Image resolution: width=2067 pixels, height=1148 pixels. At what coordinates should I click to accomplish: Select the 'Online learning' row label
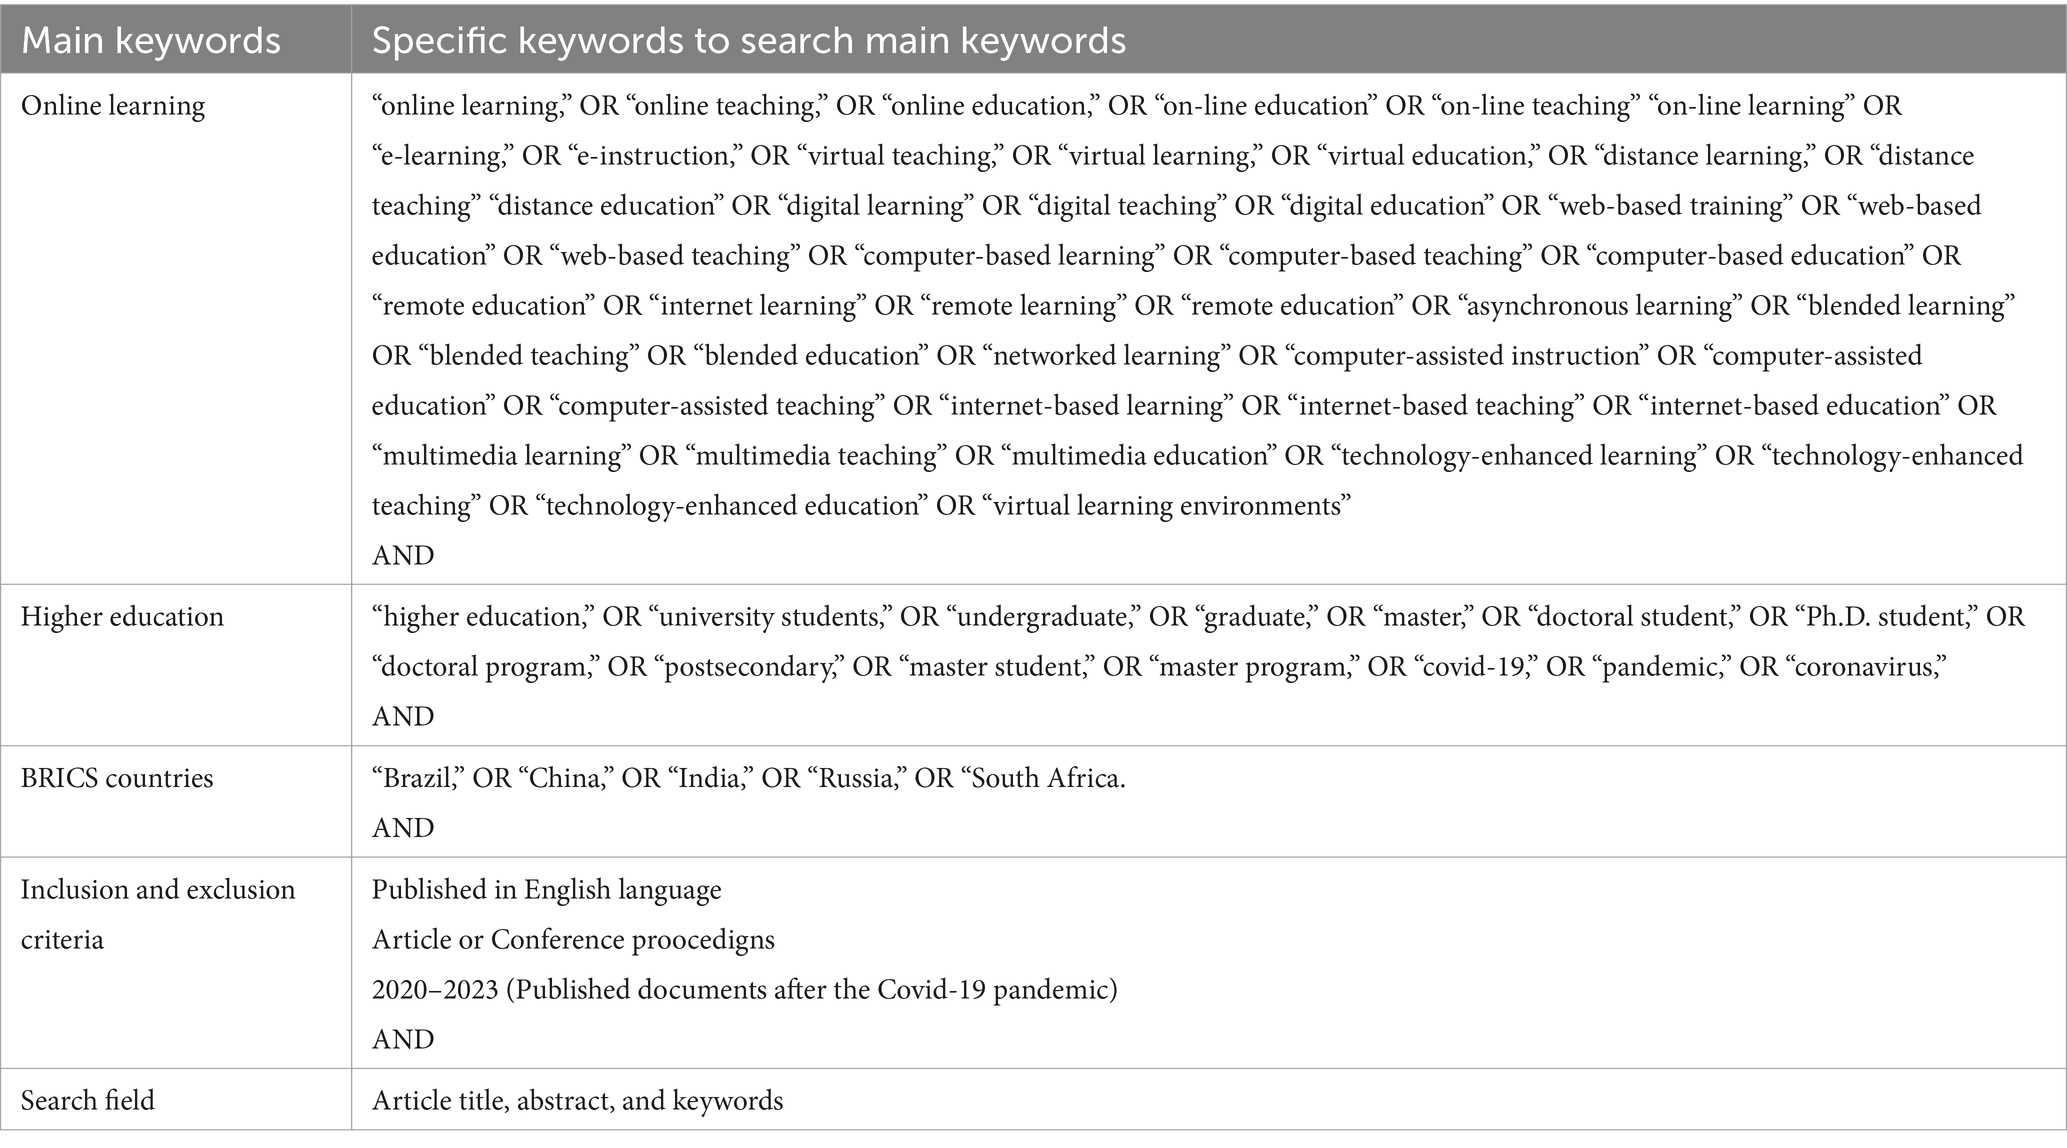113,105
